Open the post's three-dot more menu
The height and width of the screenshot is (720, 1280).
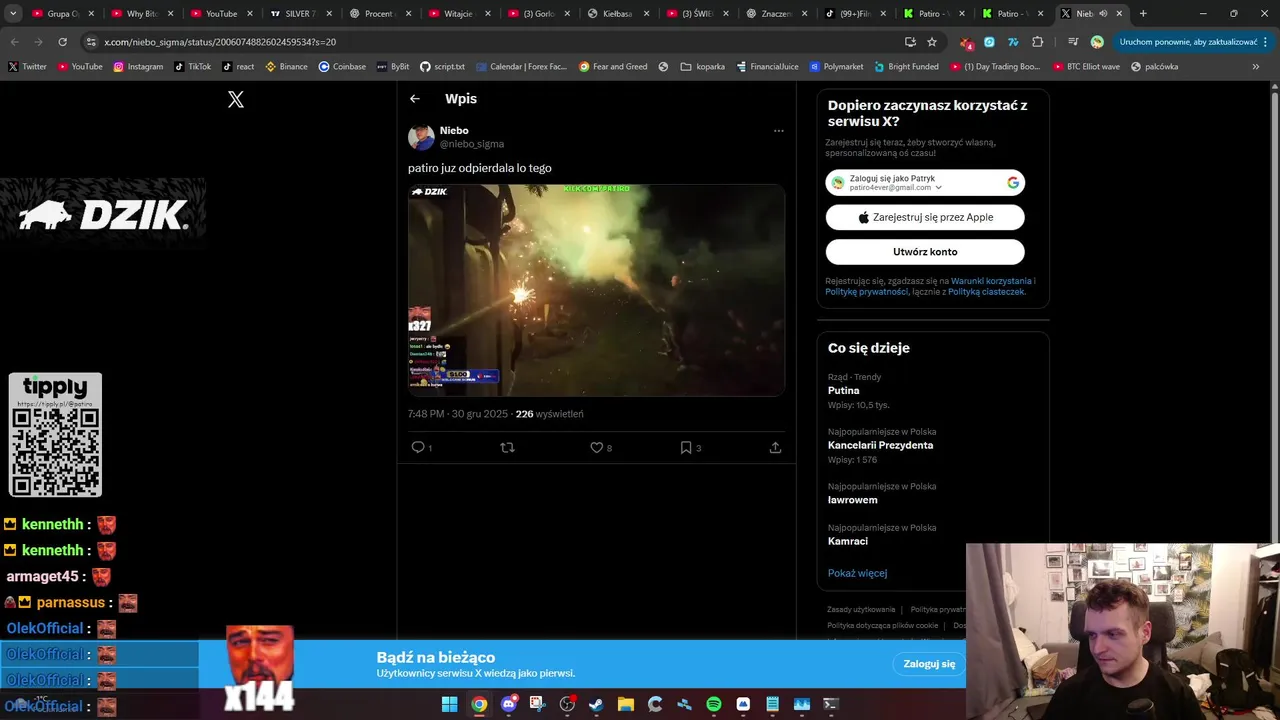[778, 131]
